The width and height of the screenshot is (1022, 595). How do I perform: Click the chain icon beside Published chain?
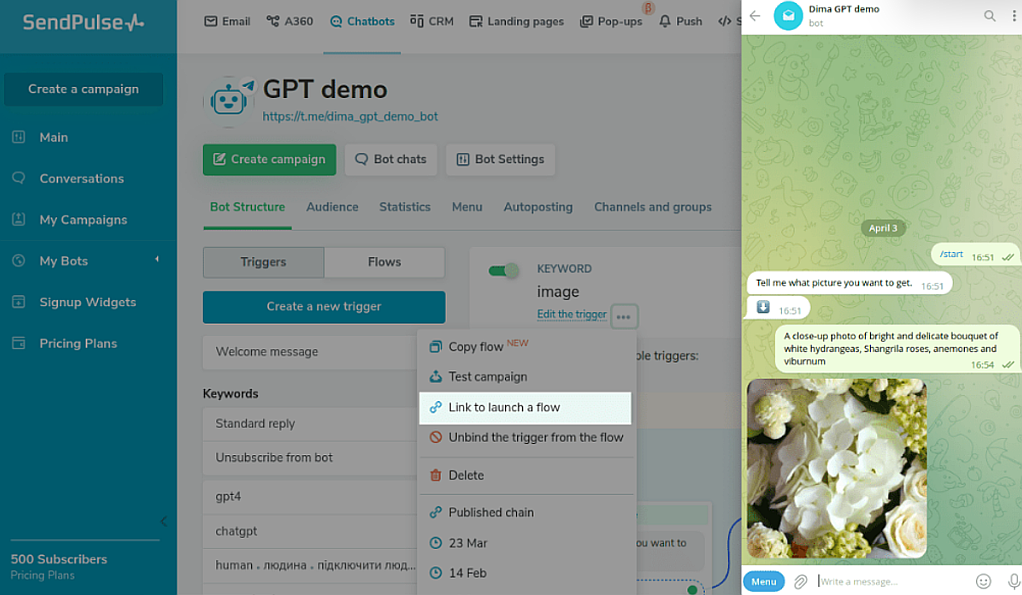tap(435, 512)
